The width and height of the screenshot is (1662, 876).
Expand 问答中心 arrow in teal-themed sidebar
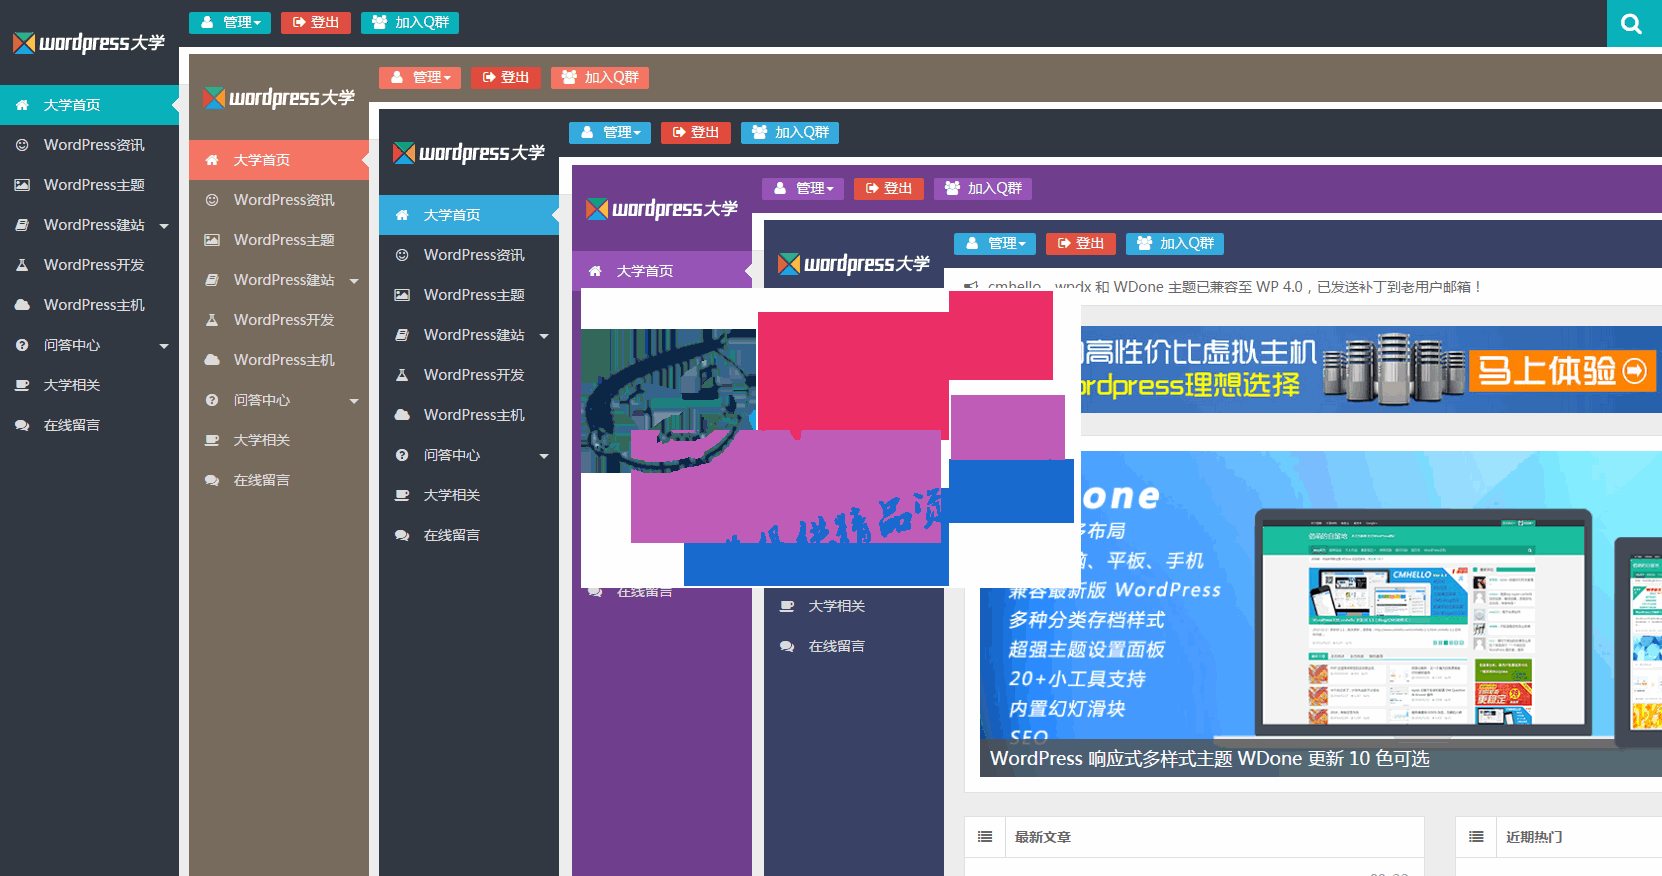click(164, 346)
